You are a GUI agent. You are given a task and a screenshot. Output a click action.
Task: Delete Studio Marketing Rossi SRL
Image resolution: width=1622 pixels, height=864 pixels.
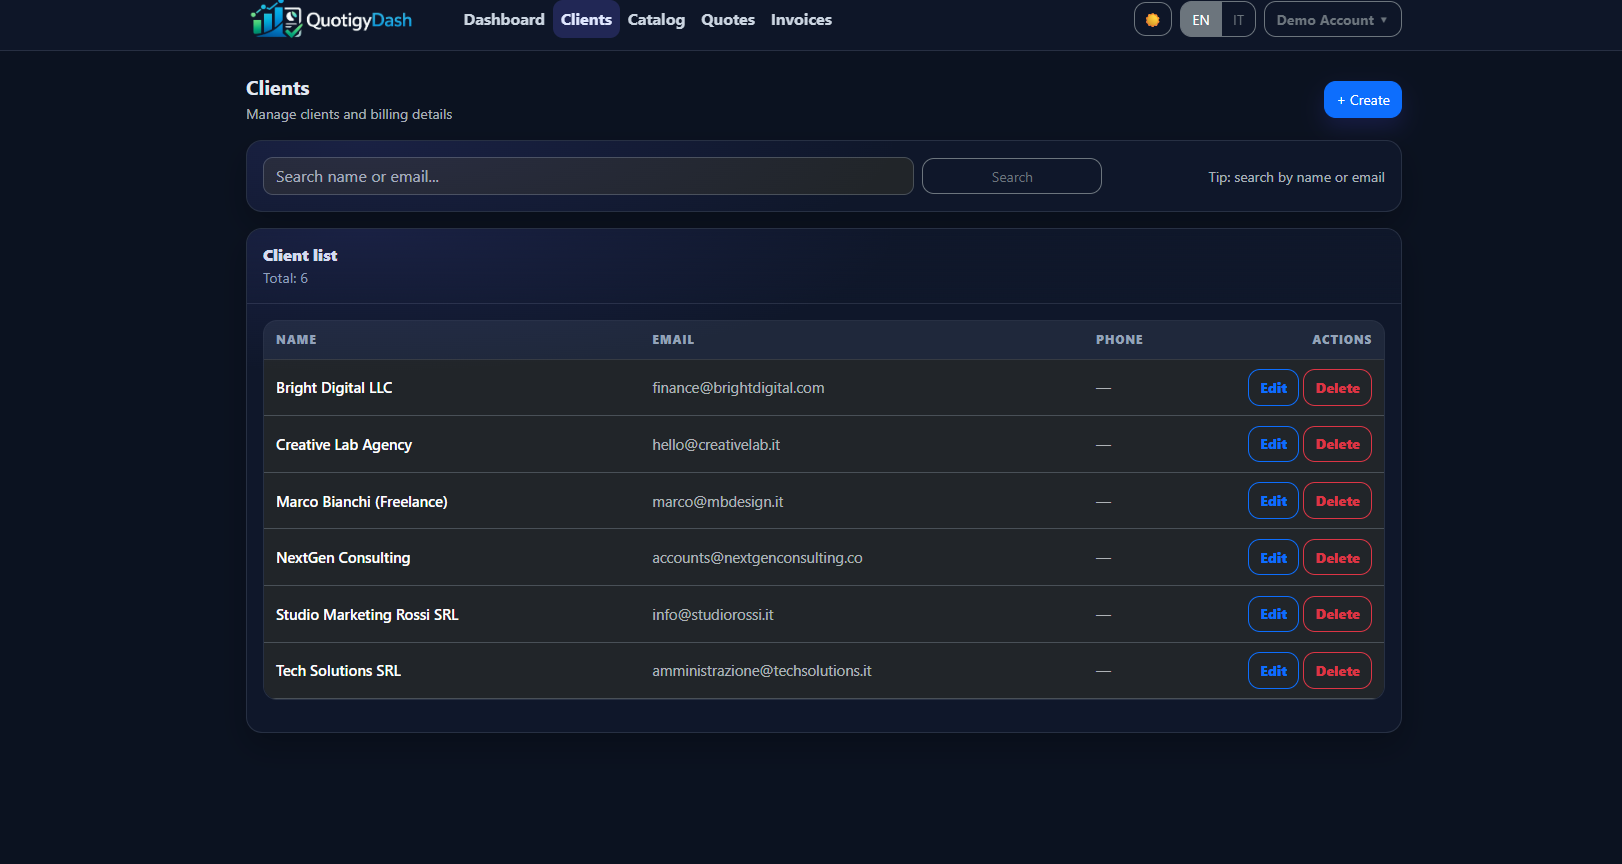pos(1337,614)
